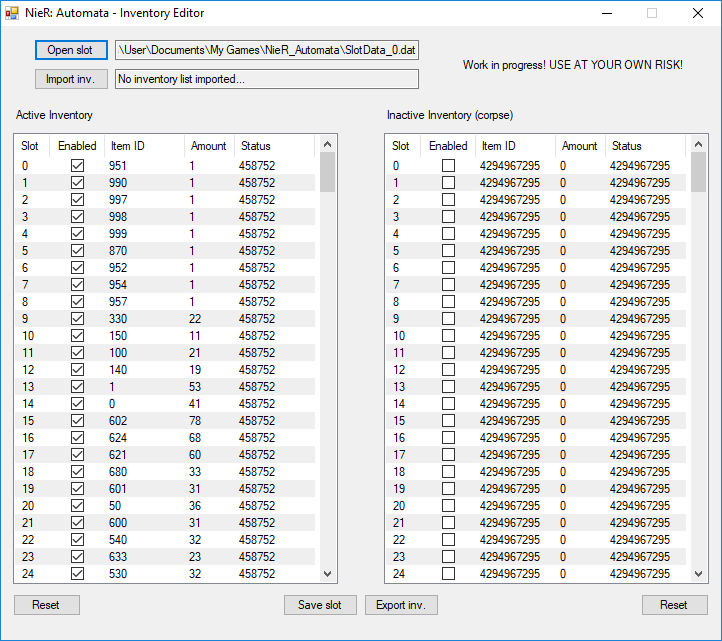This screenshot has width=722, height=641.
Task: Select Item ID cell 680 in active slot 18
Action: pyautogui.click(x=118, y=472)
